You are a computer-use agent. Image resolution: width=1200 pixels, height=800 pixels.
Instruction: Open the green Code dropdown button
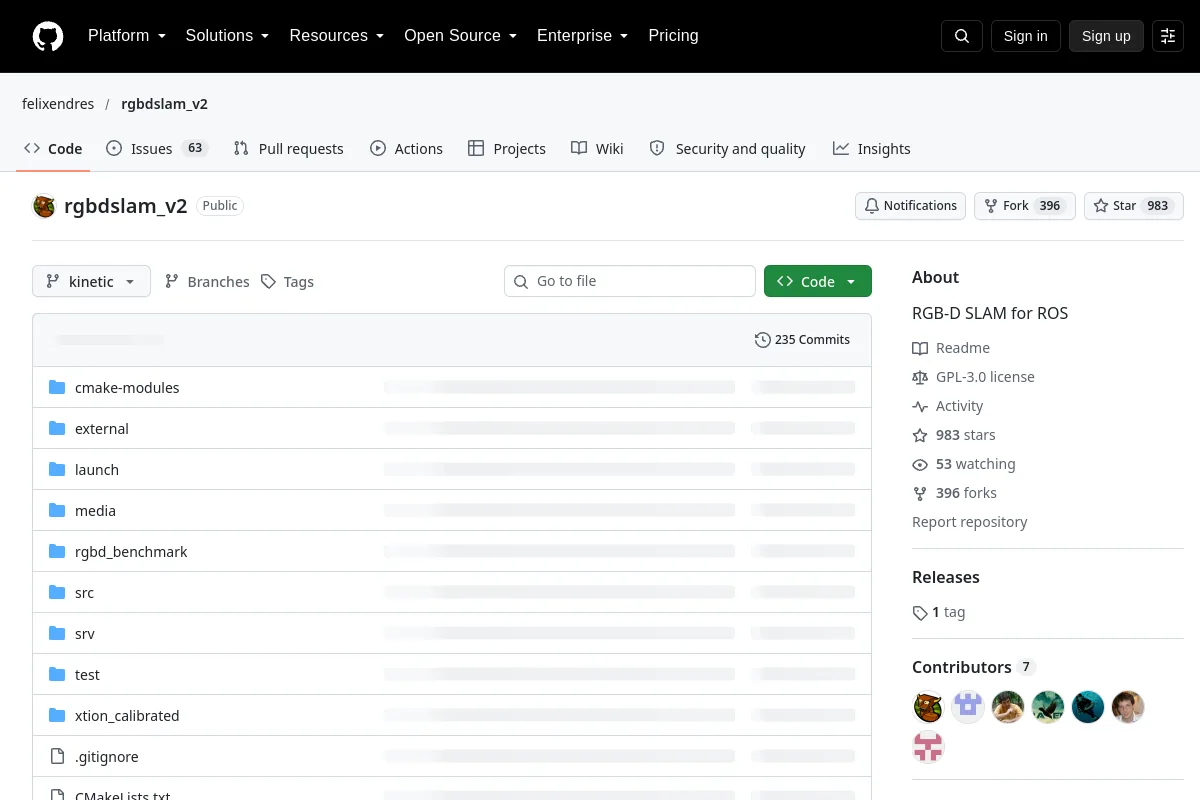click(818, 282)
